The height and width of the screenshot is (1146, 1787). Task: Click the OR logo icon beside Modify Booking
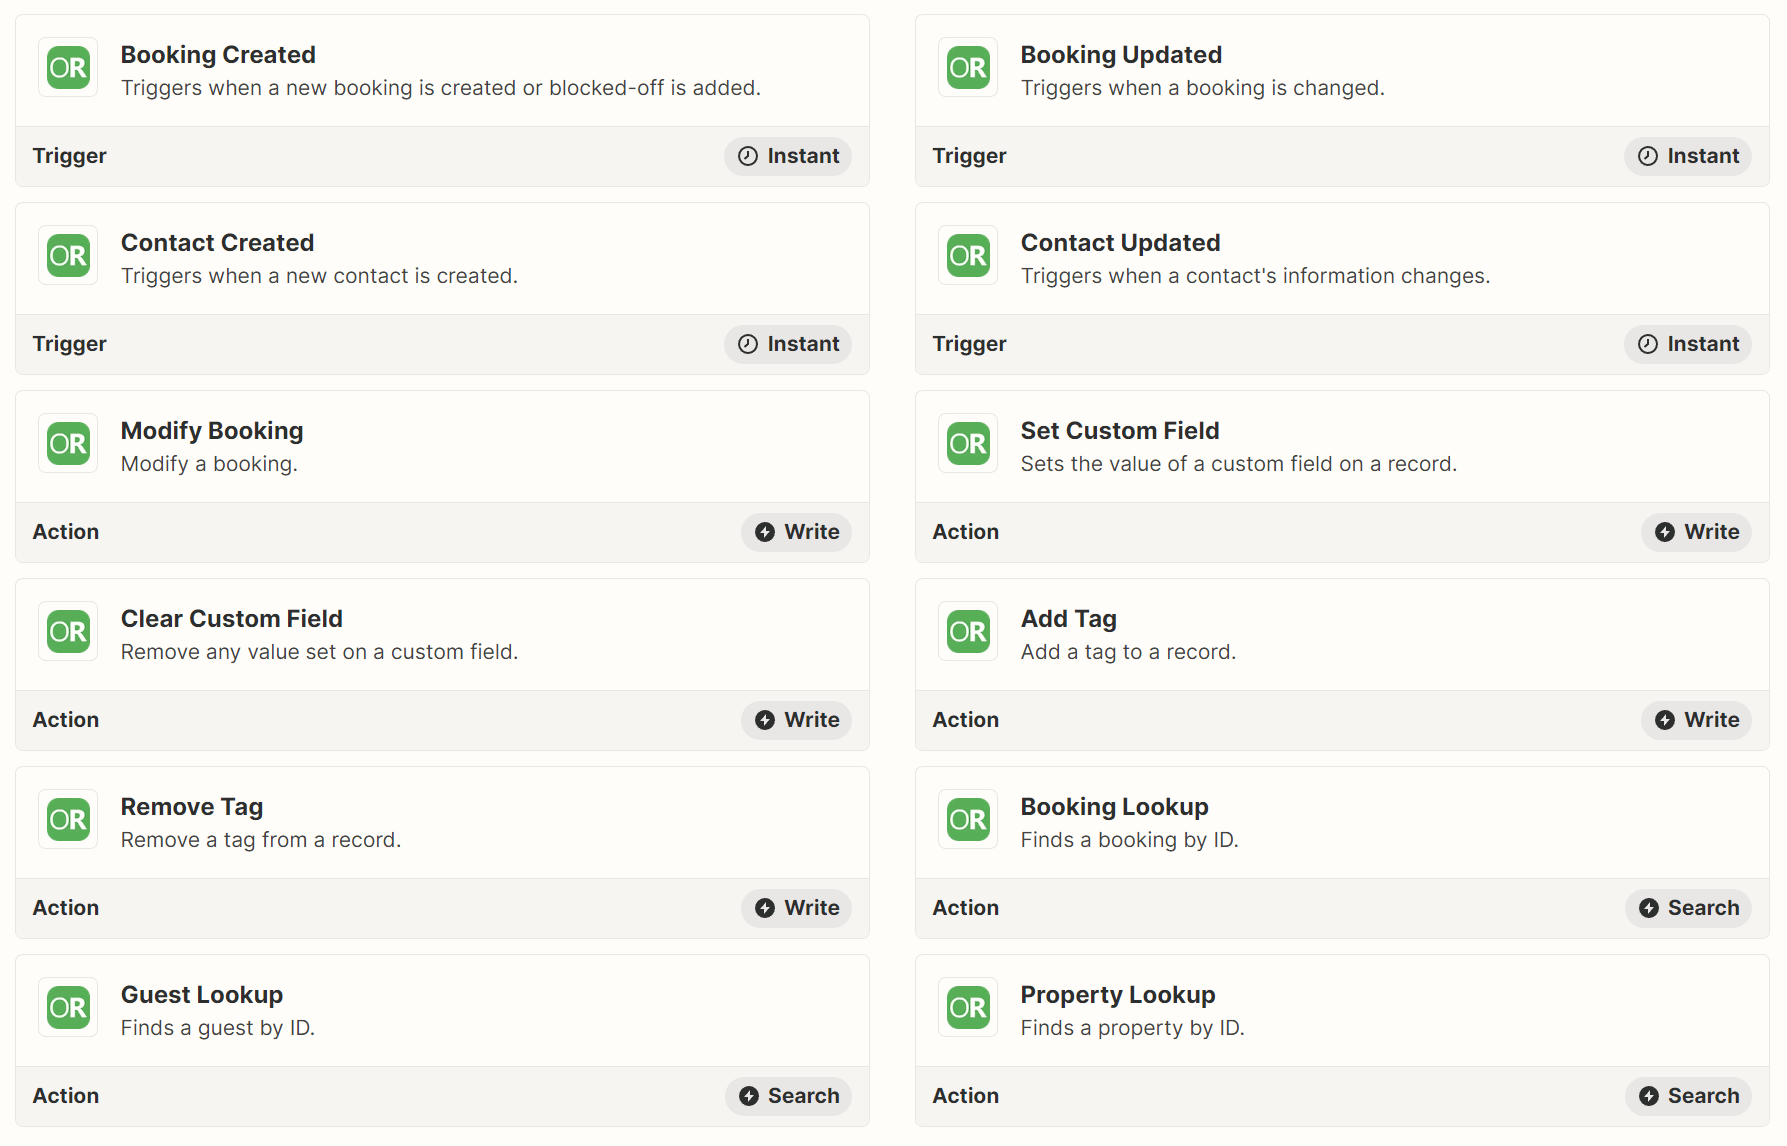(68, 444)
